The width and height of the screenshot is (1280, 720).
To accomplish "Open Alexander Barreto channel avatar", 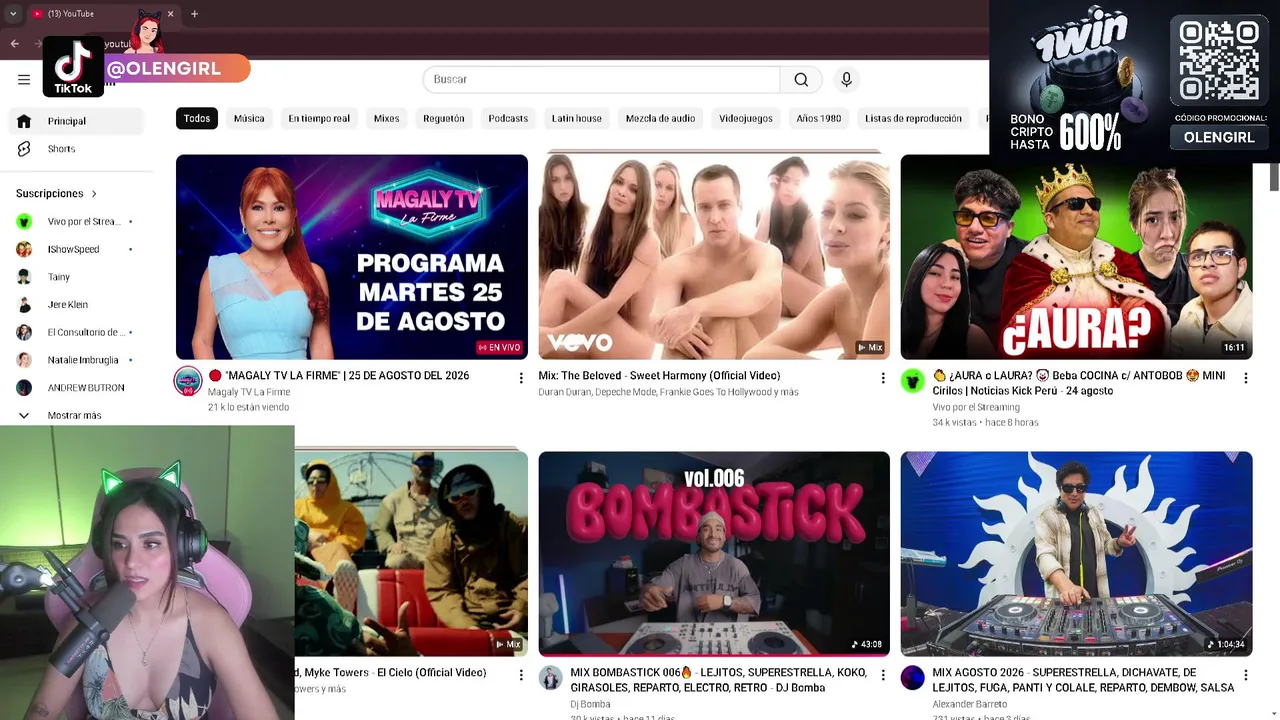I will click(913, 678).
